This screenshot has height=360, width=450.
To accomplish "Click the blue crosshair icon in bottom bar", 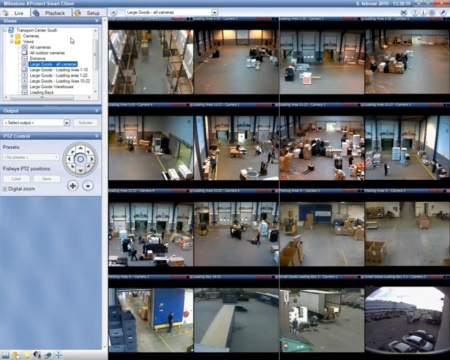I will tap(58, 355).
